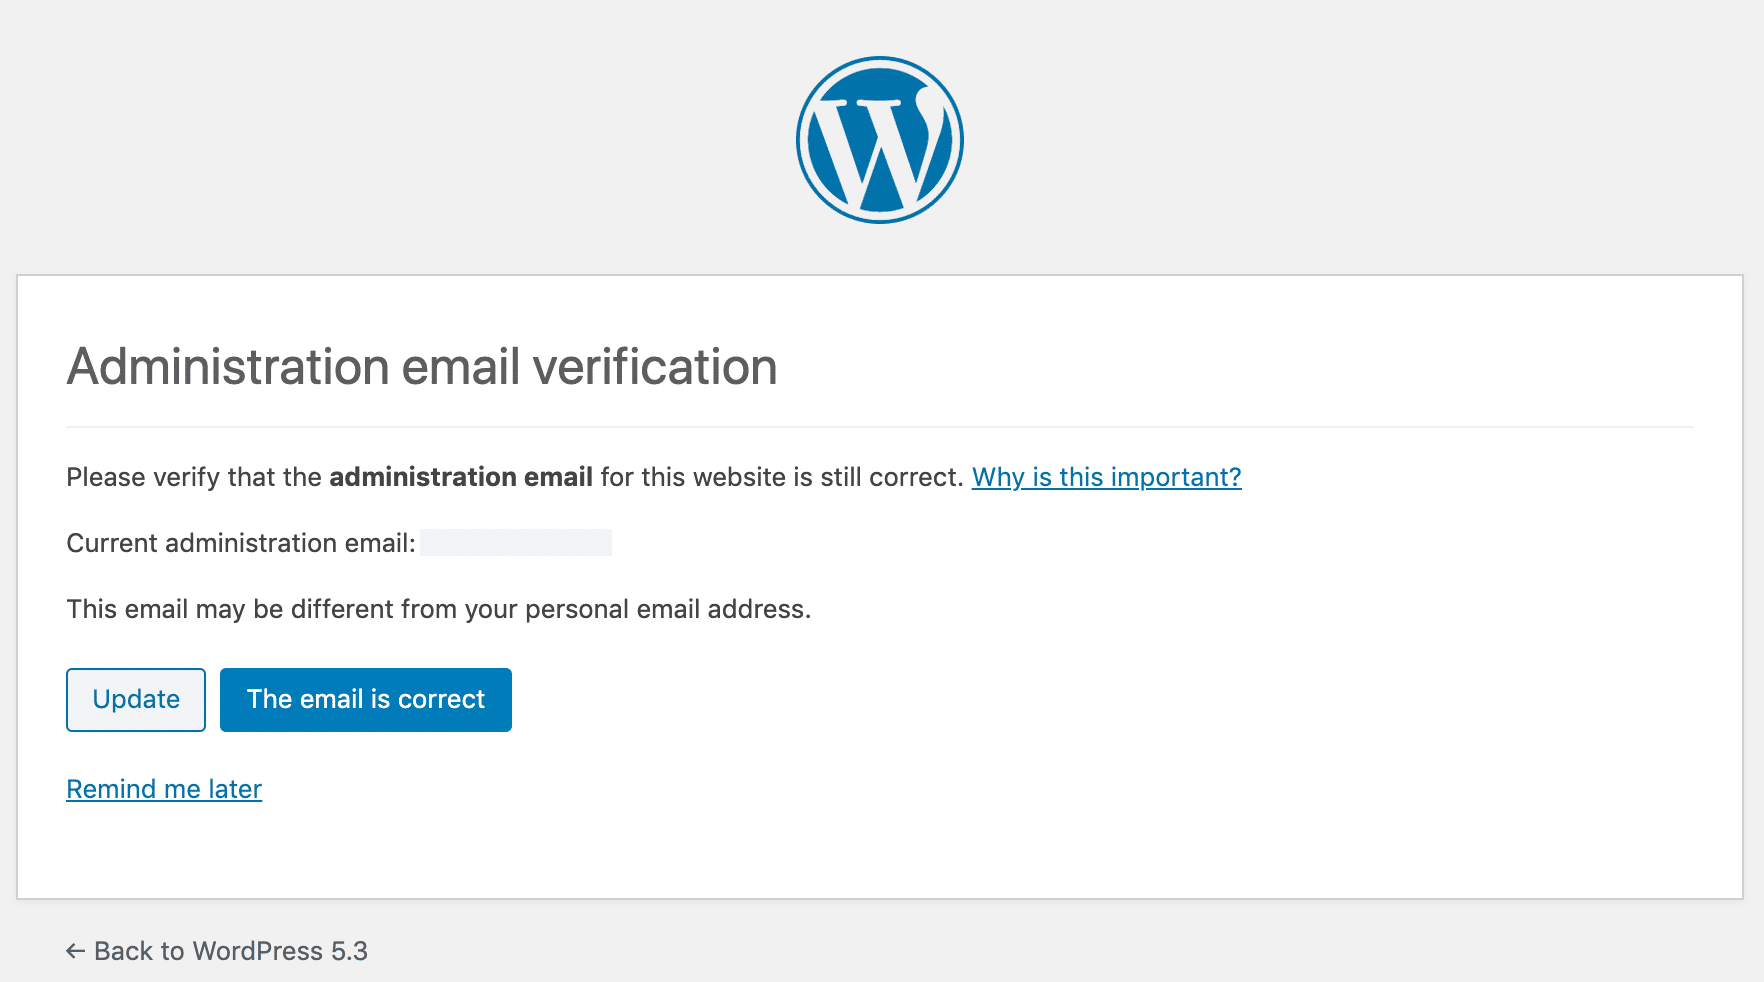Click the "Current administration email:" label
This screenshot has height=982, width=1764.
click(x=240, y=543)
